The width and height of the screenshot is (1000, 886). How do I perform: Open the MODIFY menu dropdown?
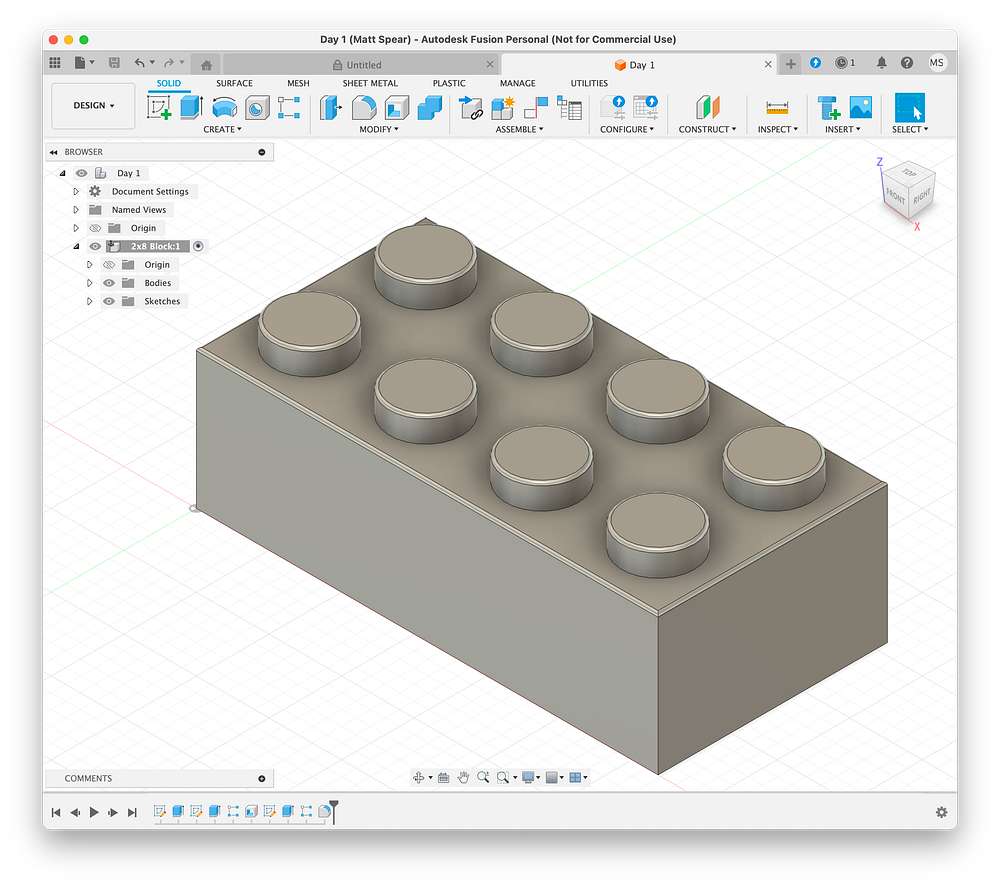pos(379,129)
